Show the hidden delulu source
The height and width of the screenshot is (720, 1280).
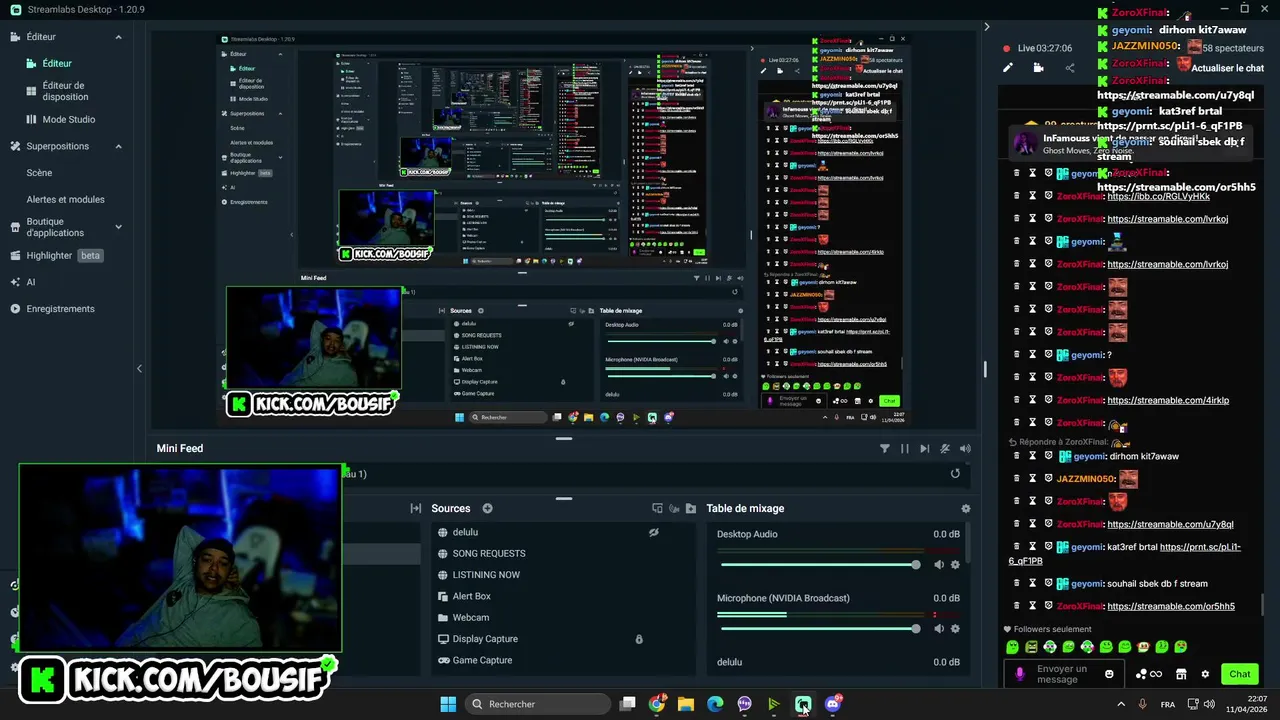tap(653, 532)
